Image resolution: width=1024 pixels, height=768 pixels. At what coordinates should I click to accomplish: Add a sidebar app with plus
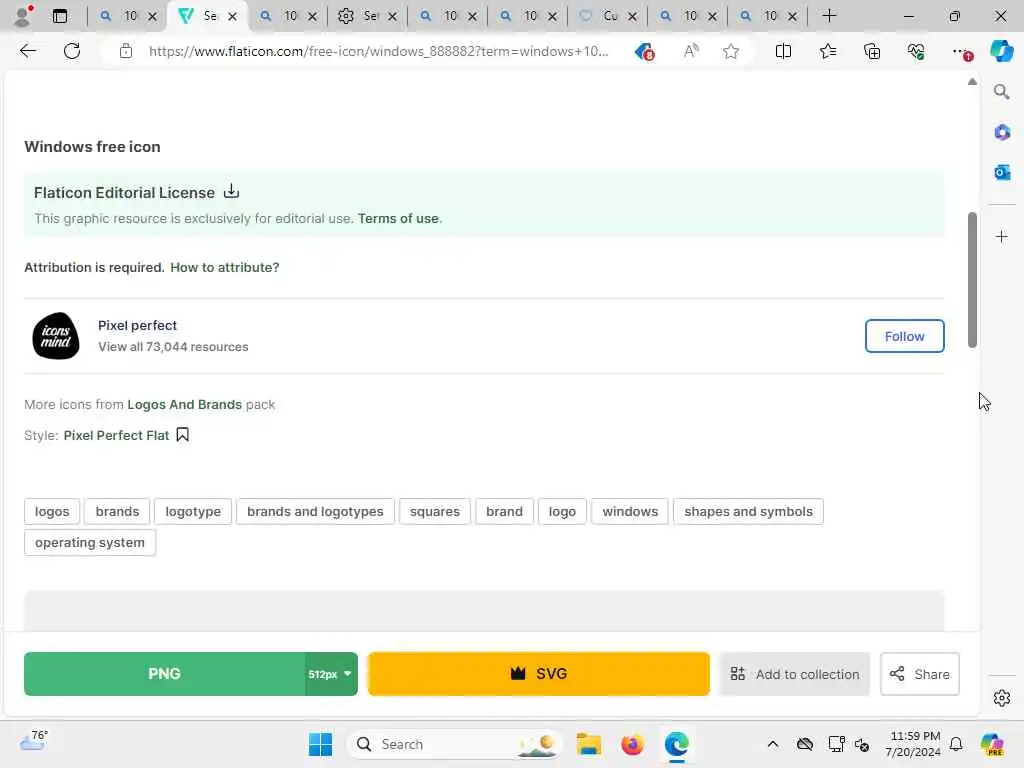coord(1002,236)
